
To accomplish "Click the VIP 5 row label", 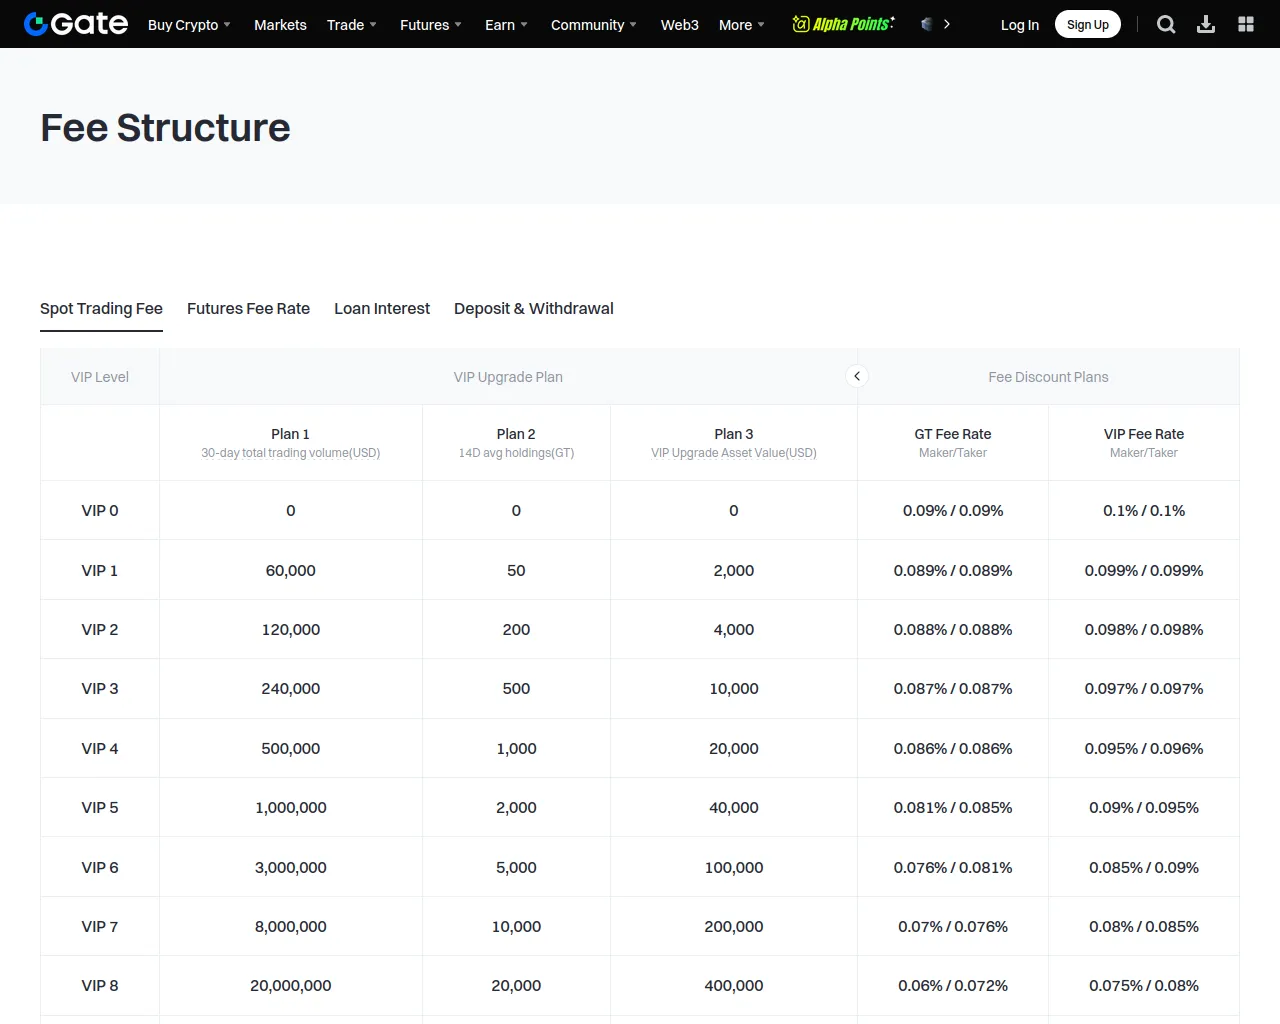I will tap(100, 808).
